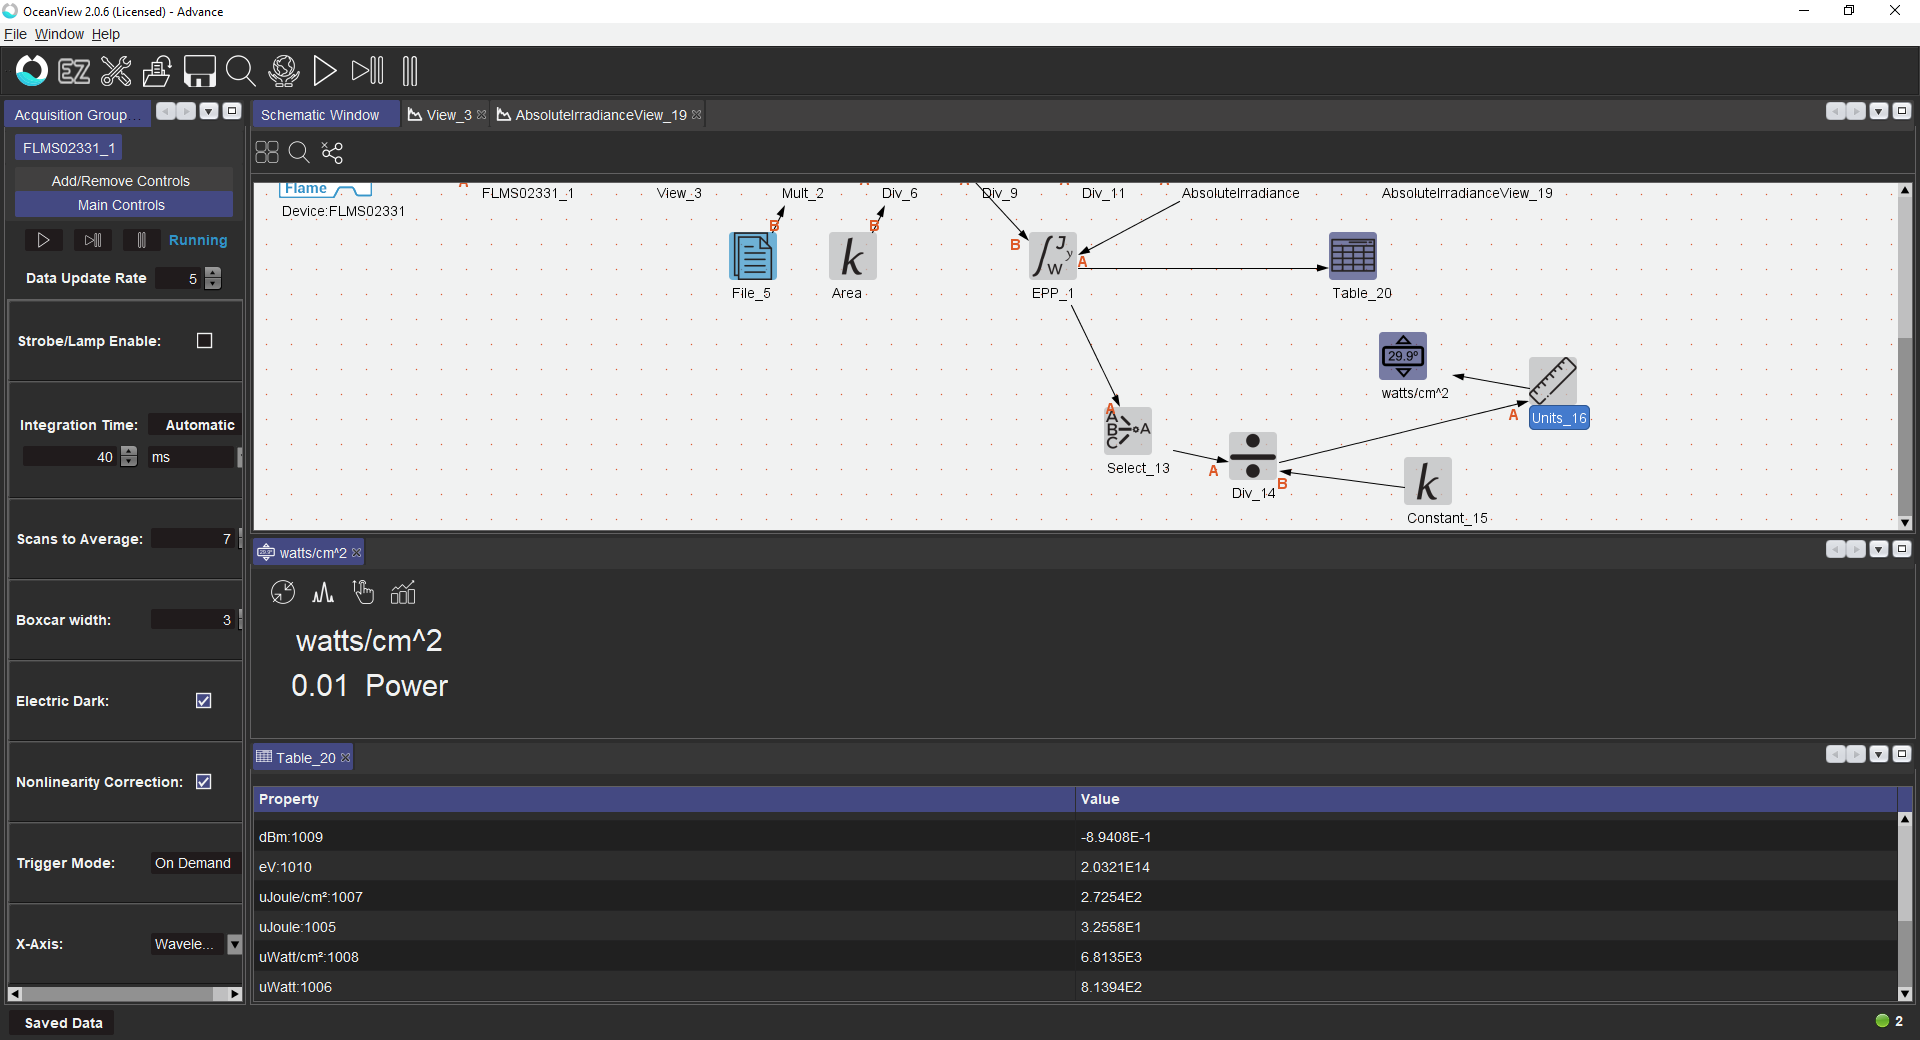This screenshot has width=1920, height=1040.
Task: Enable the Strobe/Lamp checkbox
Action: (205, 341)
